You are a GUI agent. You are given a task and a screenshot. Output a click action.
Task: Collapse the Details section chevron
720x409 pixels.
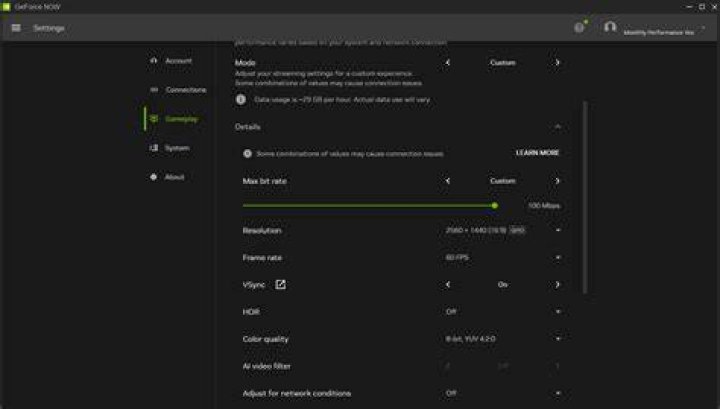[x=557, y=127]
